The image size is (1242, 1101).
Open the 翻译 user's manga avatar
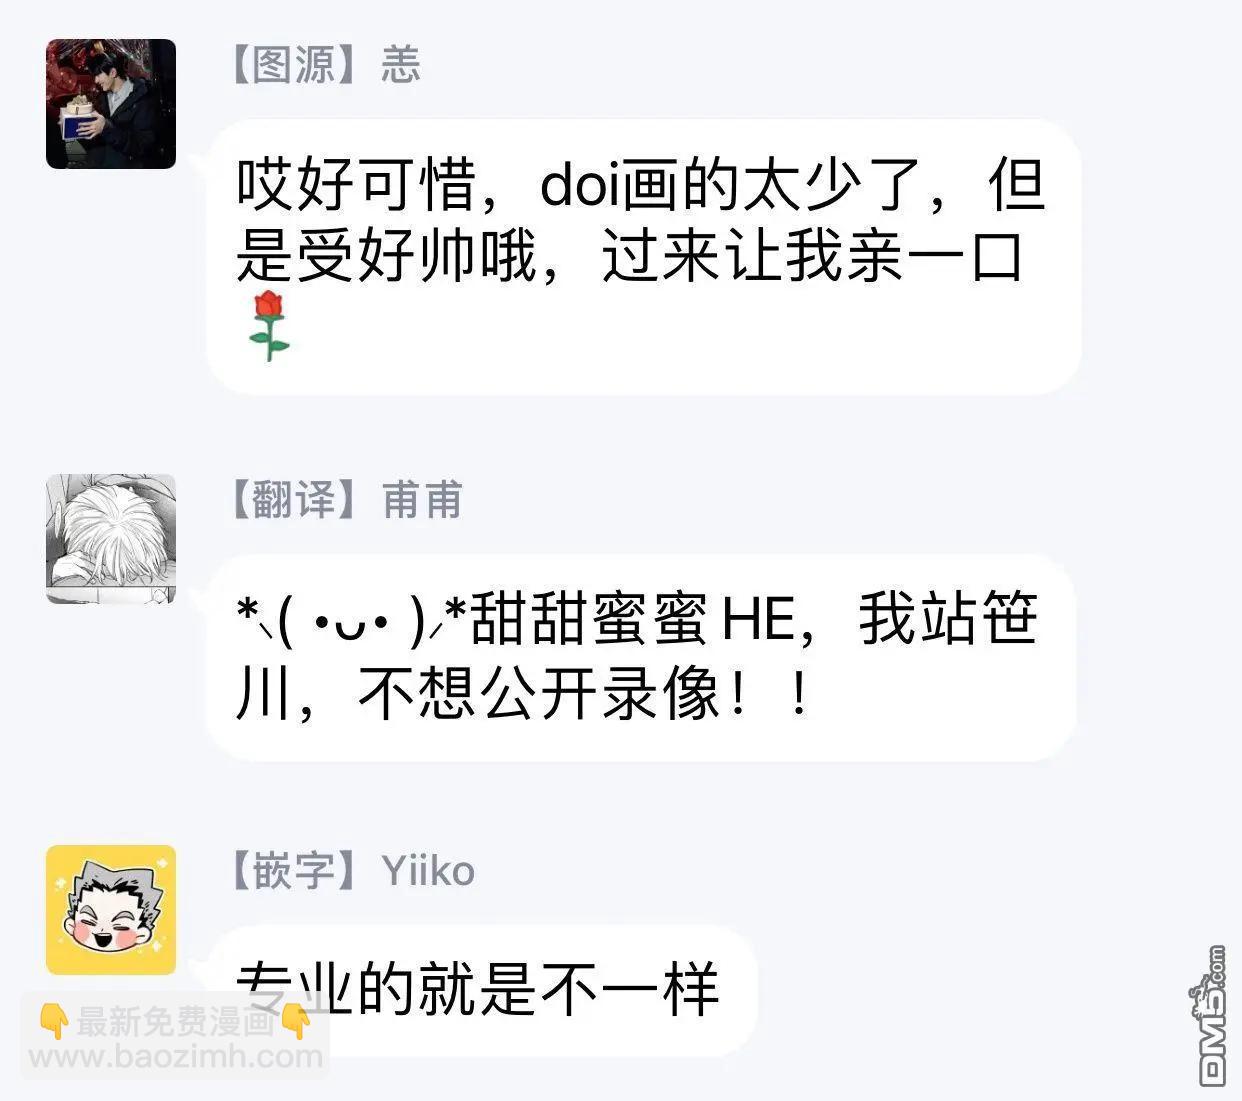click(x=111, y=539)
